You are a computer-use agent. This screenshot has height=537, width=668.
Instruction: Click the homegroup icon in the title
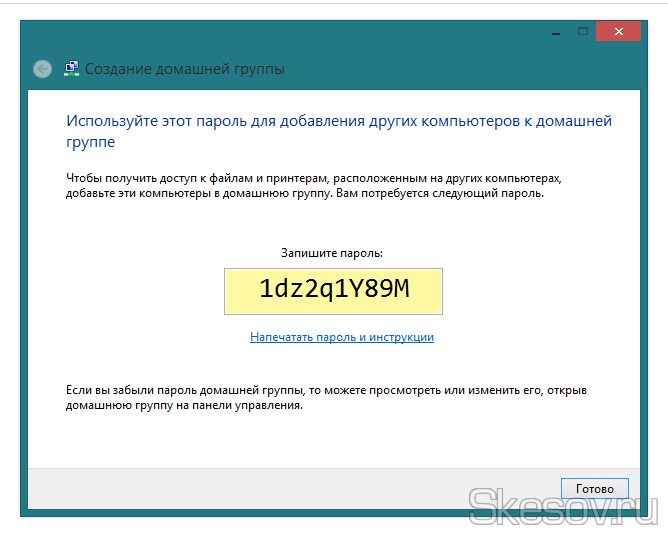click(x=71, y=69)
